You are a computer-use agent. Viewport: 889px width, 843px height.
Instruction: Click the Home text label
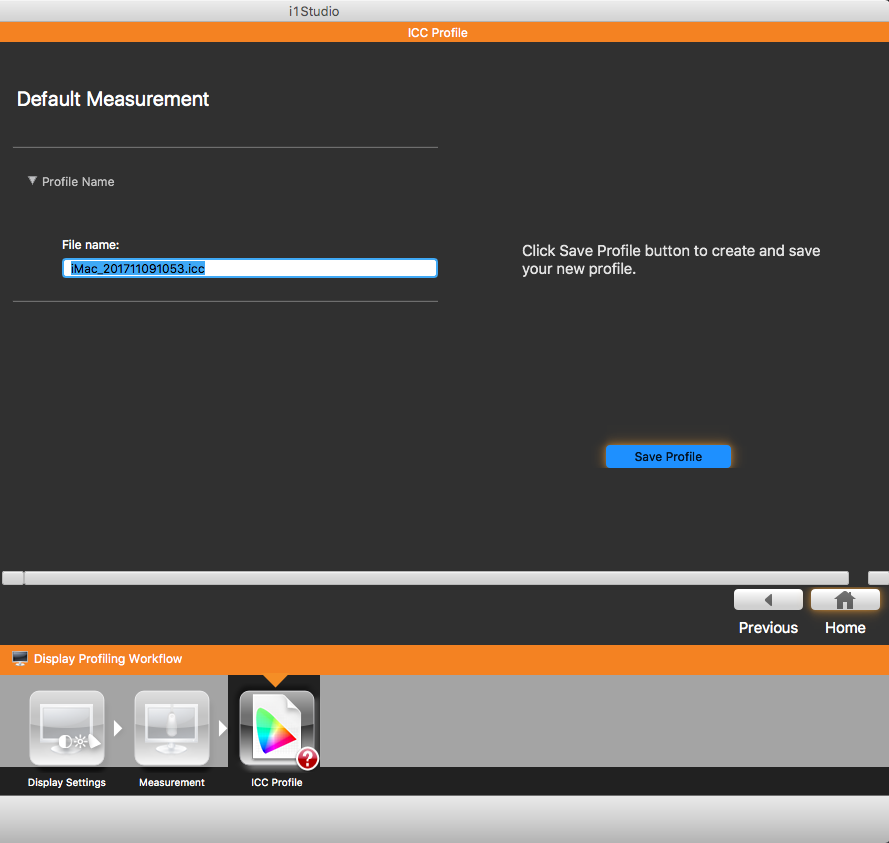[845, 628]
